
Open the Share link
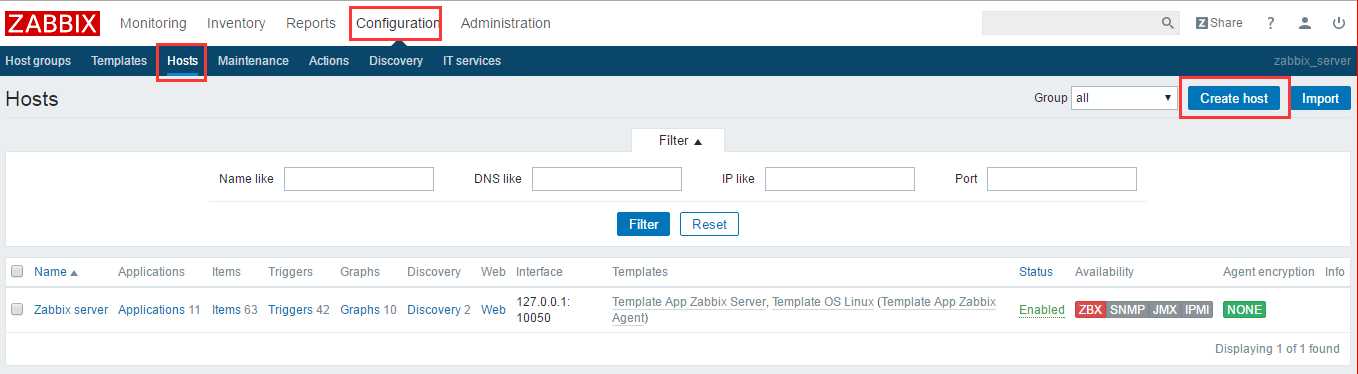click(x=1219, y=23)
